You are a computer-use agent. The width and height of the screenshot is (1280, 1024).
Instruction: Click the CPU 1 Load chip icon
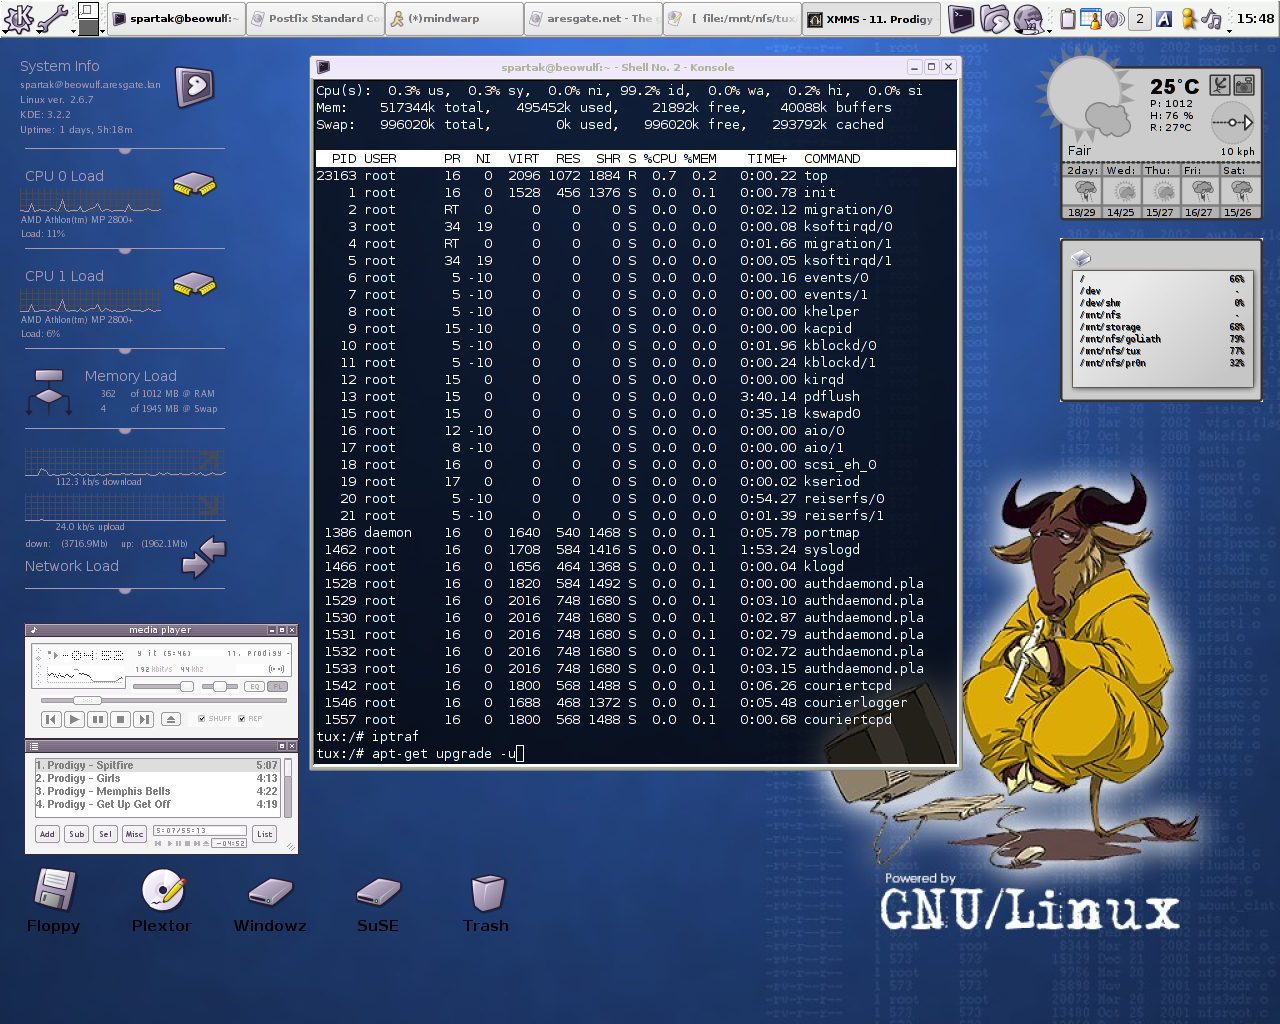[195, 284]
